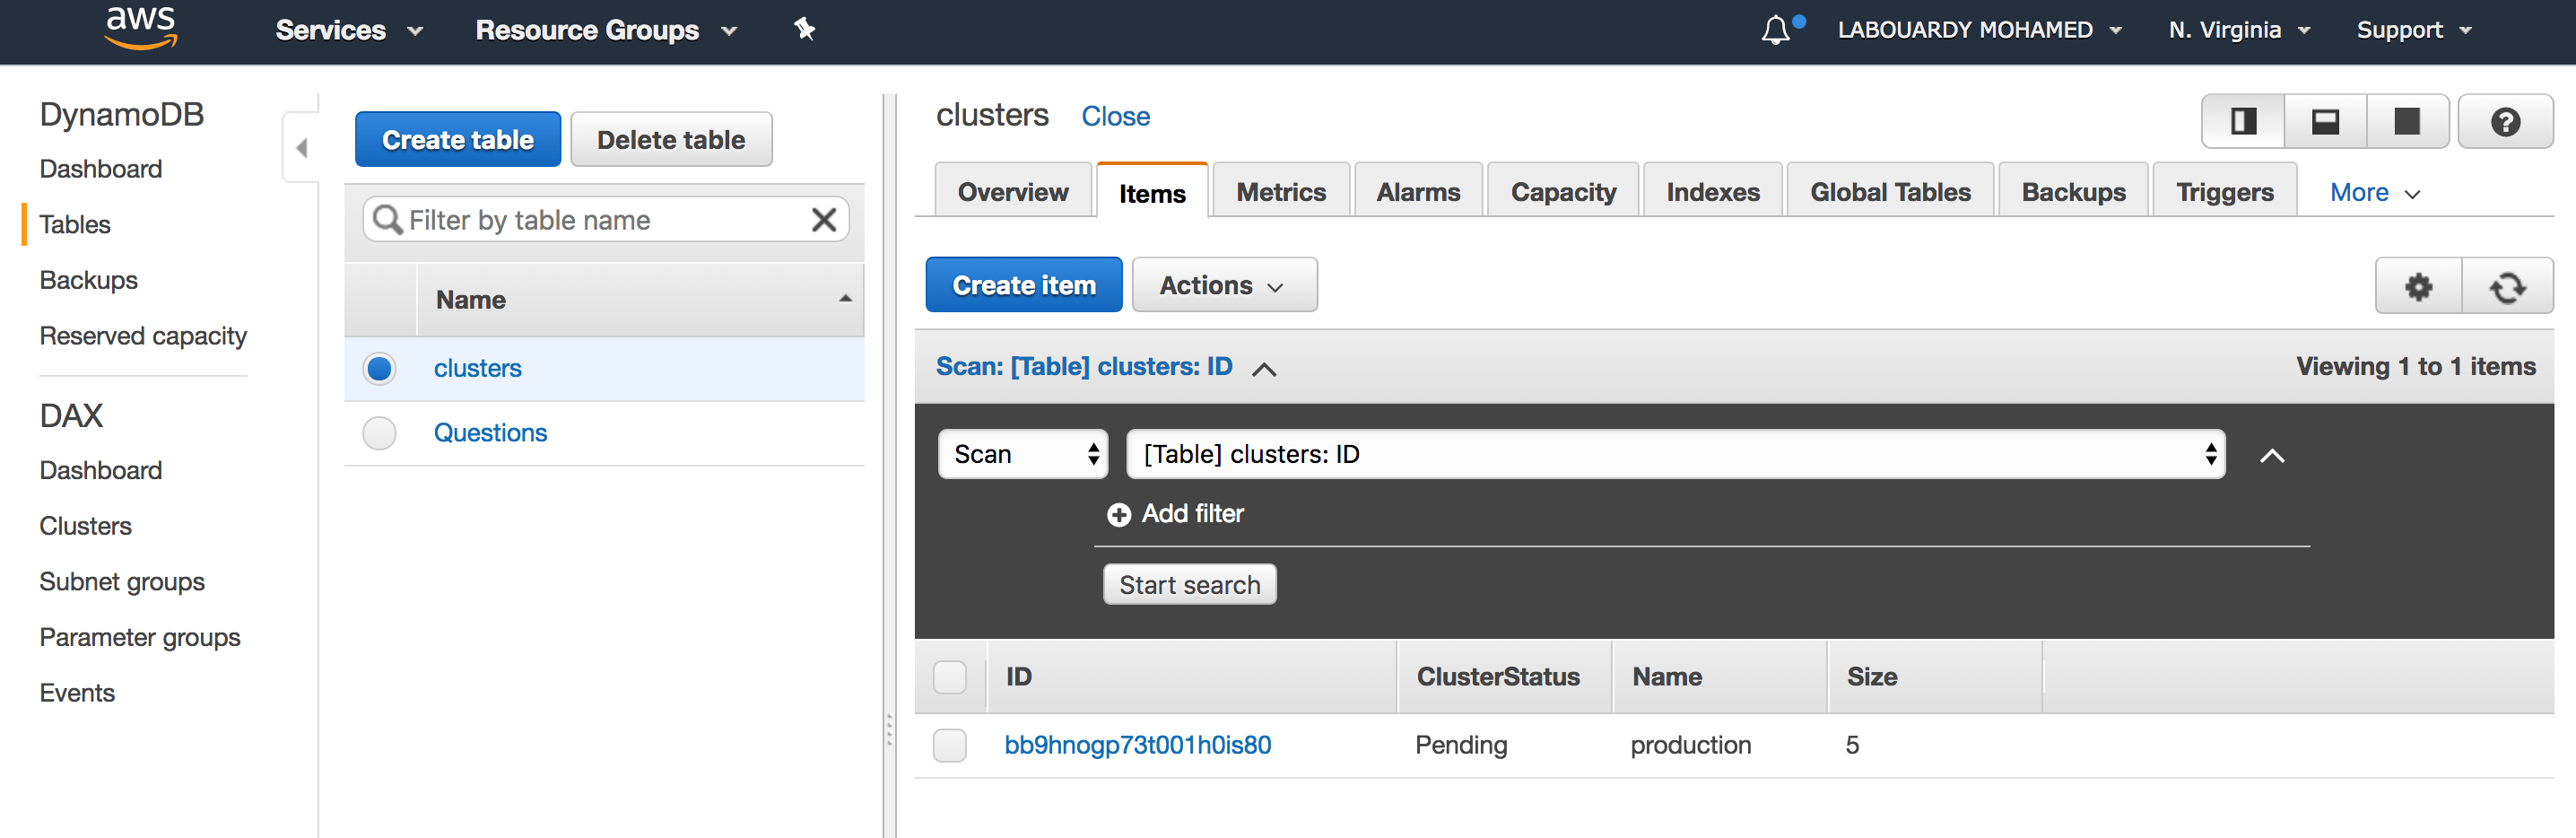
Task: Switch to the Metrics tab
Action: coord(1281,191)
